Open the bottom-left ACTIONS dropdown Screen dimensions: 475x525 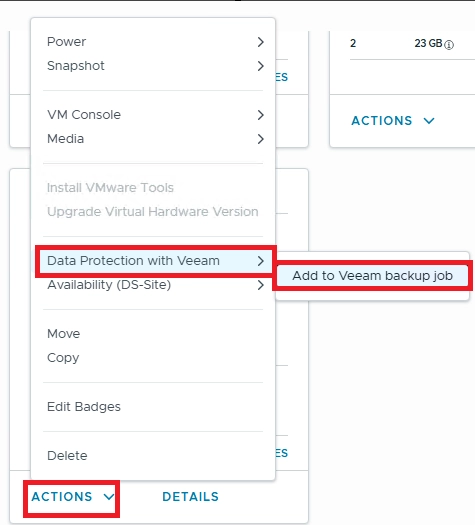pyautogui.click(x=73, y=497)
